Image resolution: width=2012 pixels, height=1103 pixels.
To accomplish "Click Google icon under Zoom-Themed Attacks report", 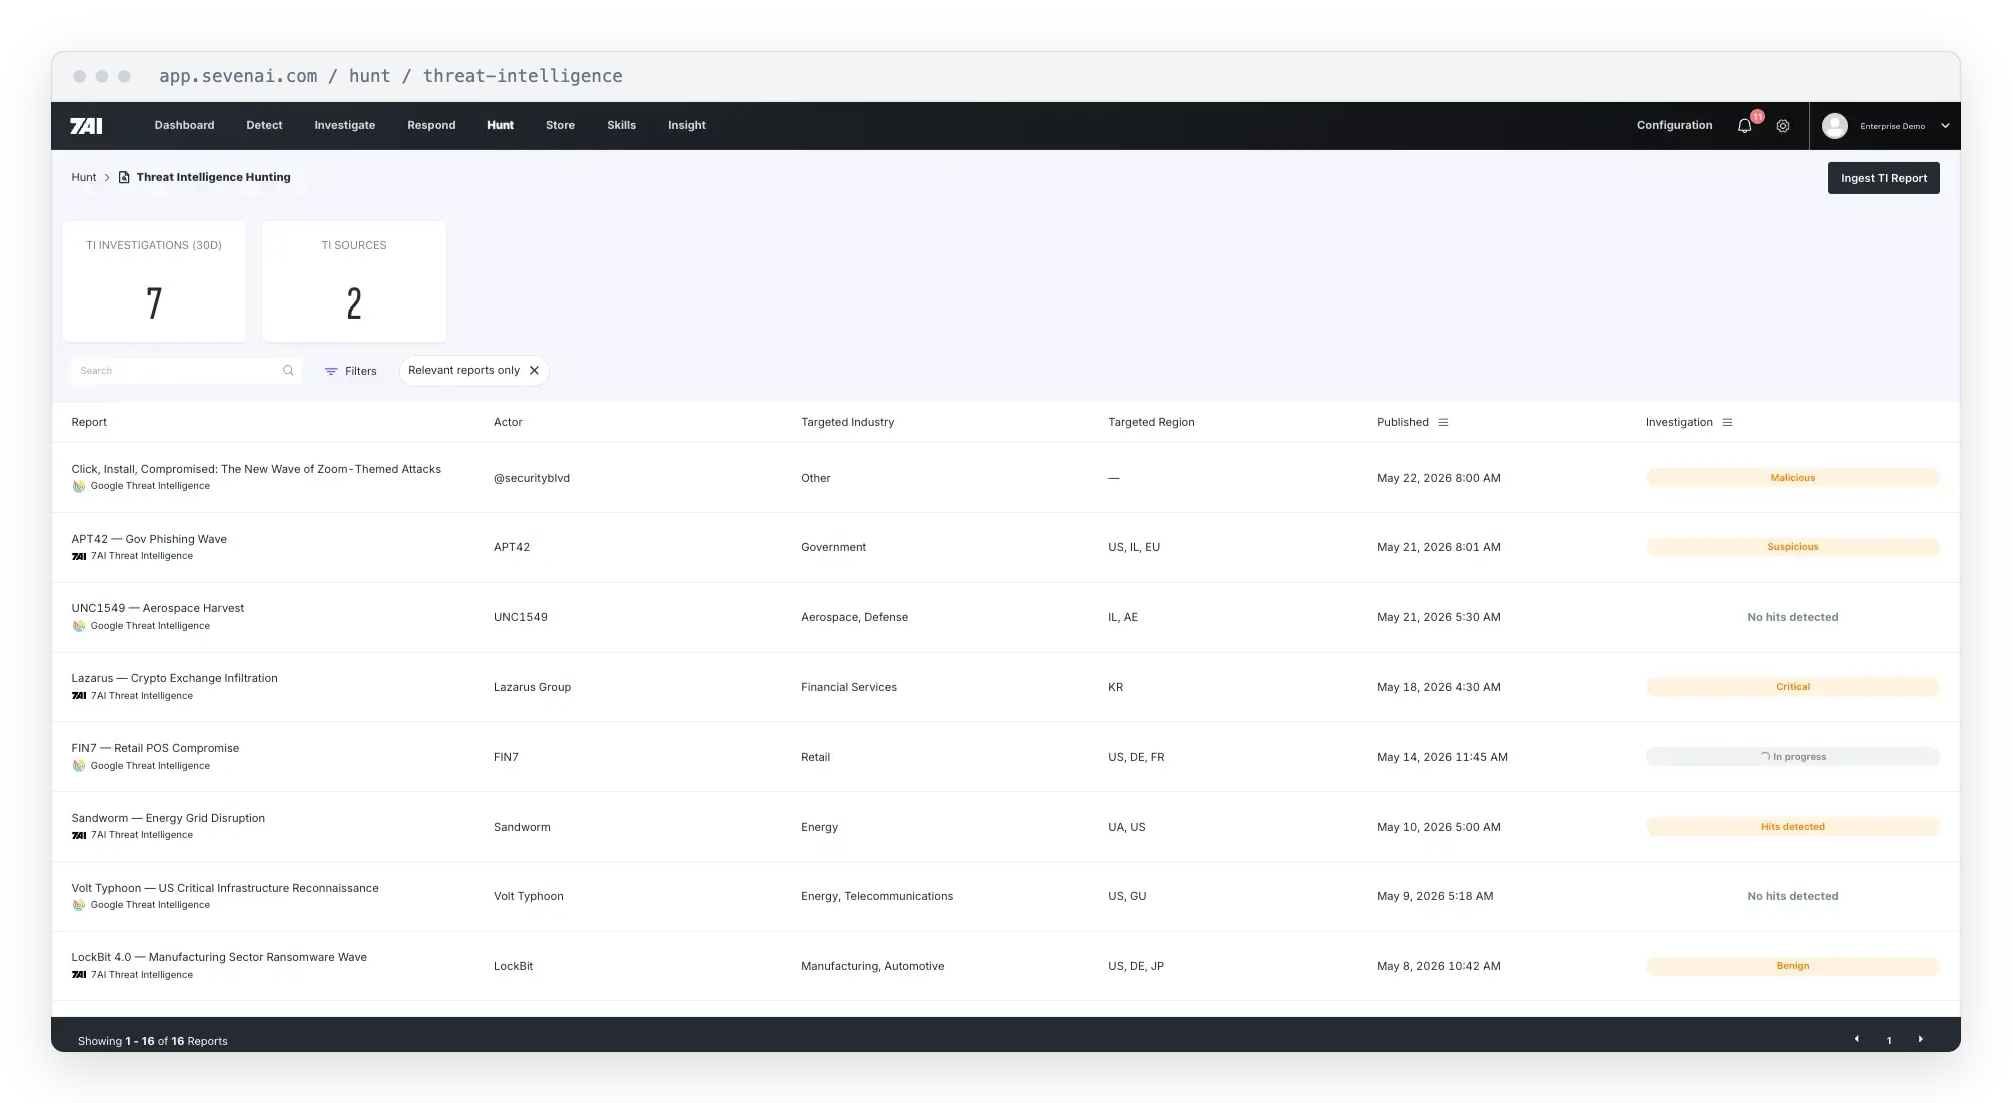I will pos(78,486).
